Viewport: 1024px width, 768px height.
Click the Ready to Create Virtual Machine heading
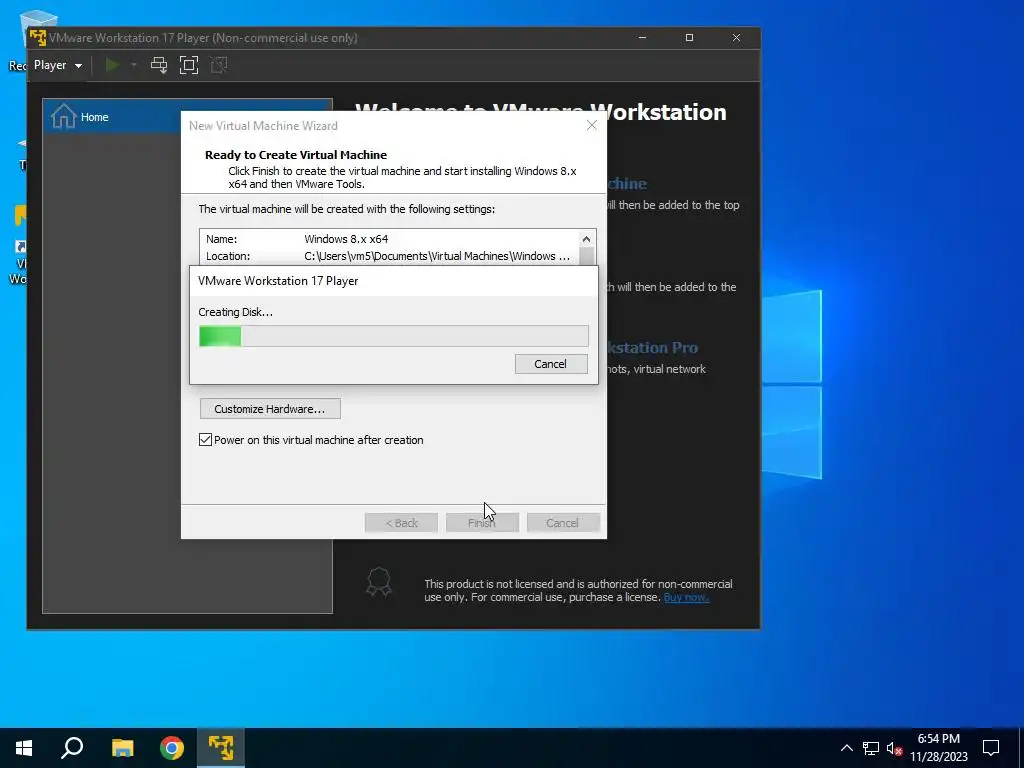point(296,155)
